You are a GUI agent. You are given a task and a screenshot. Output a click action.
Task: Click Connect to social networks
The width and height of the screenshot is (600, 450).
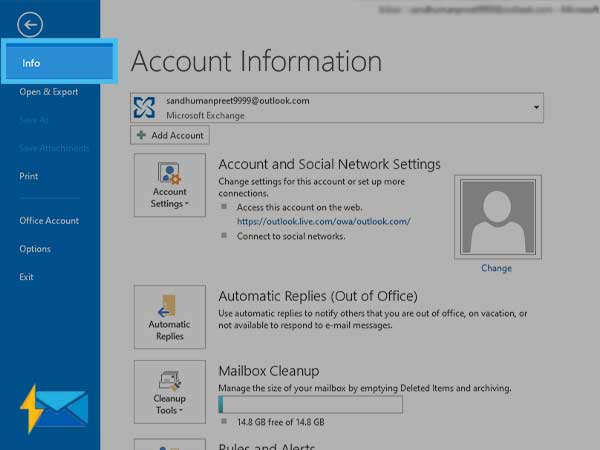291,236
